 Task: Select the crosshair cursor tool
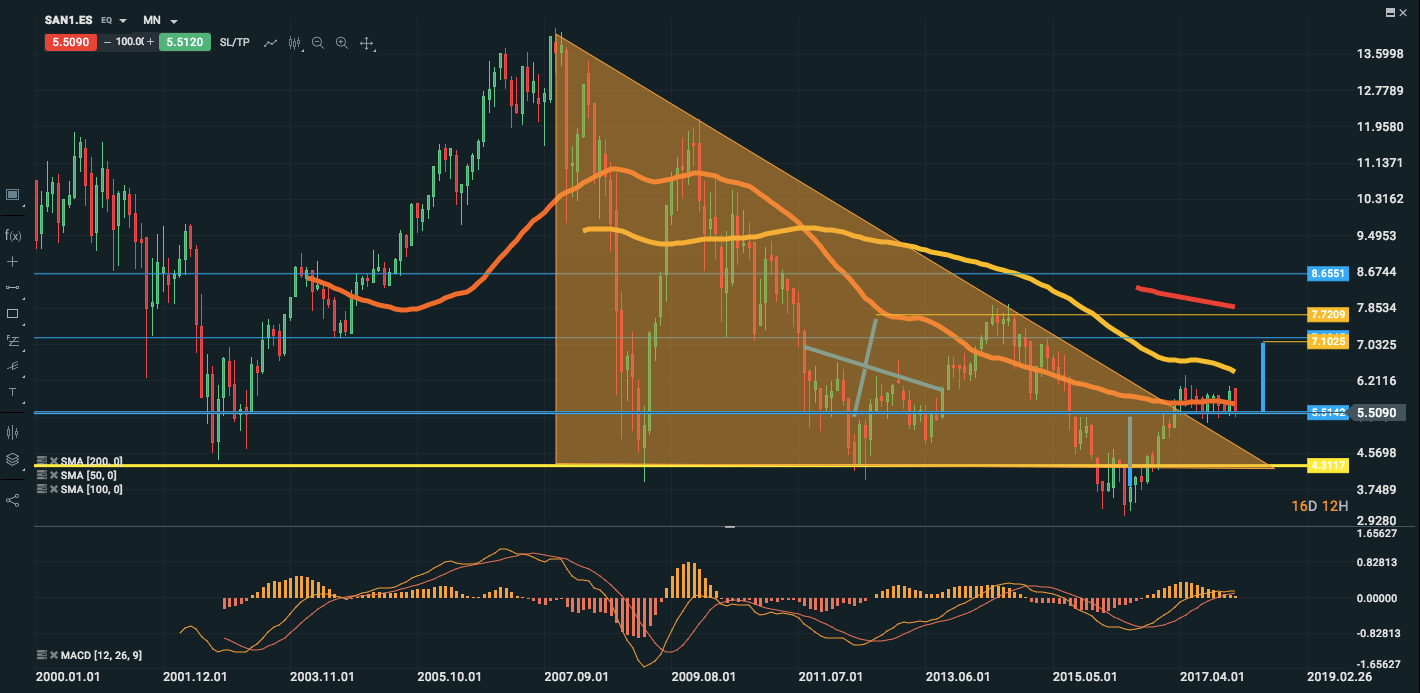coord(13,261)
